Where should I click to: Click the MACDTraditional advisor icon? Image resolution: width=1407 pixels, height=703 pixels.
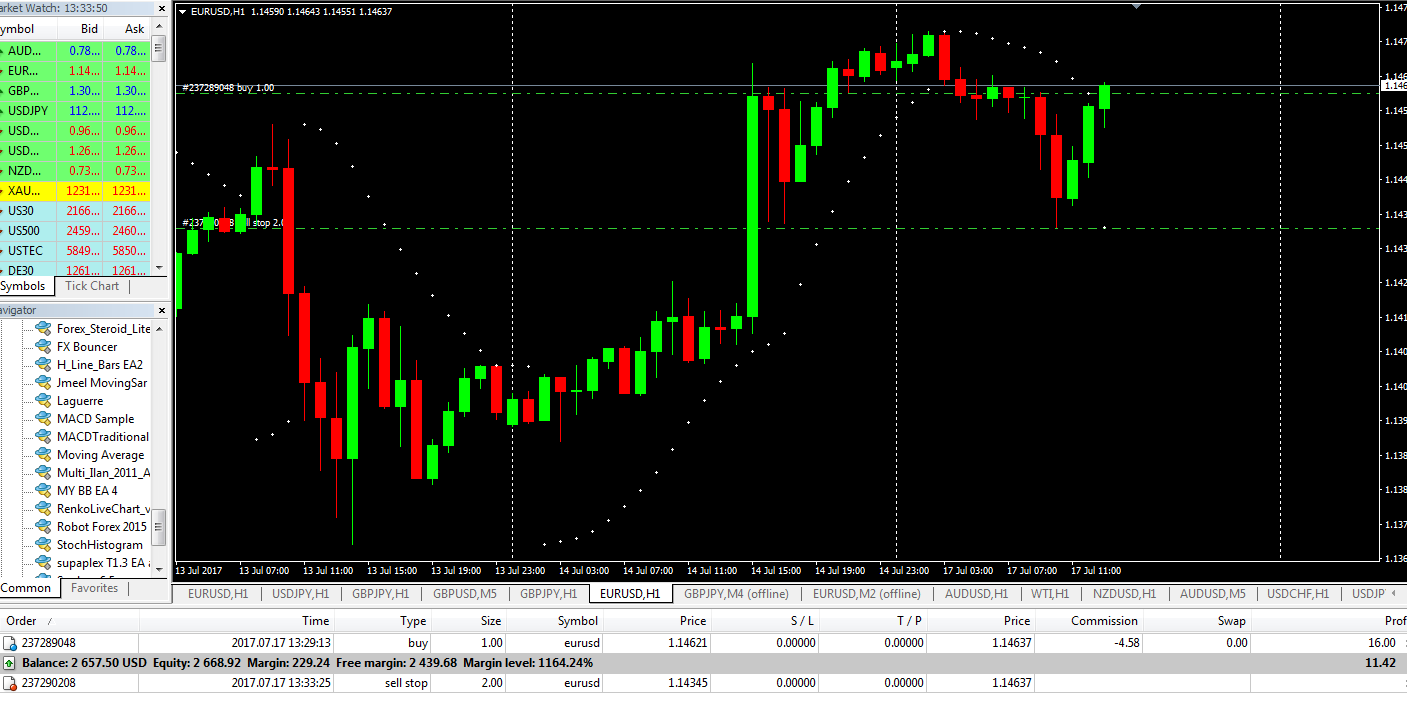point(43,436)
